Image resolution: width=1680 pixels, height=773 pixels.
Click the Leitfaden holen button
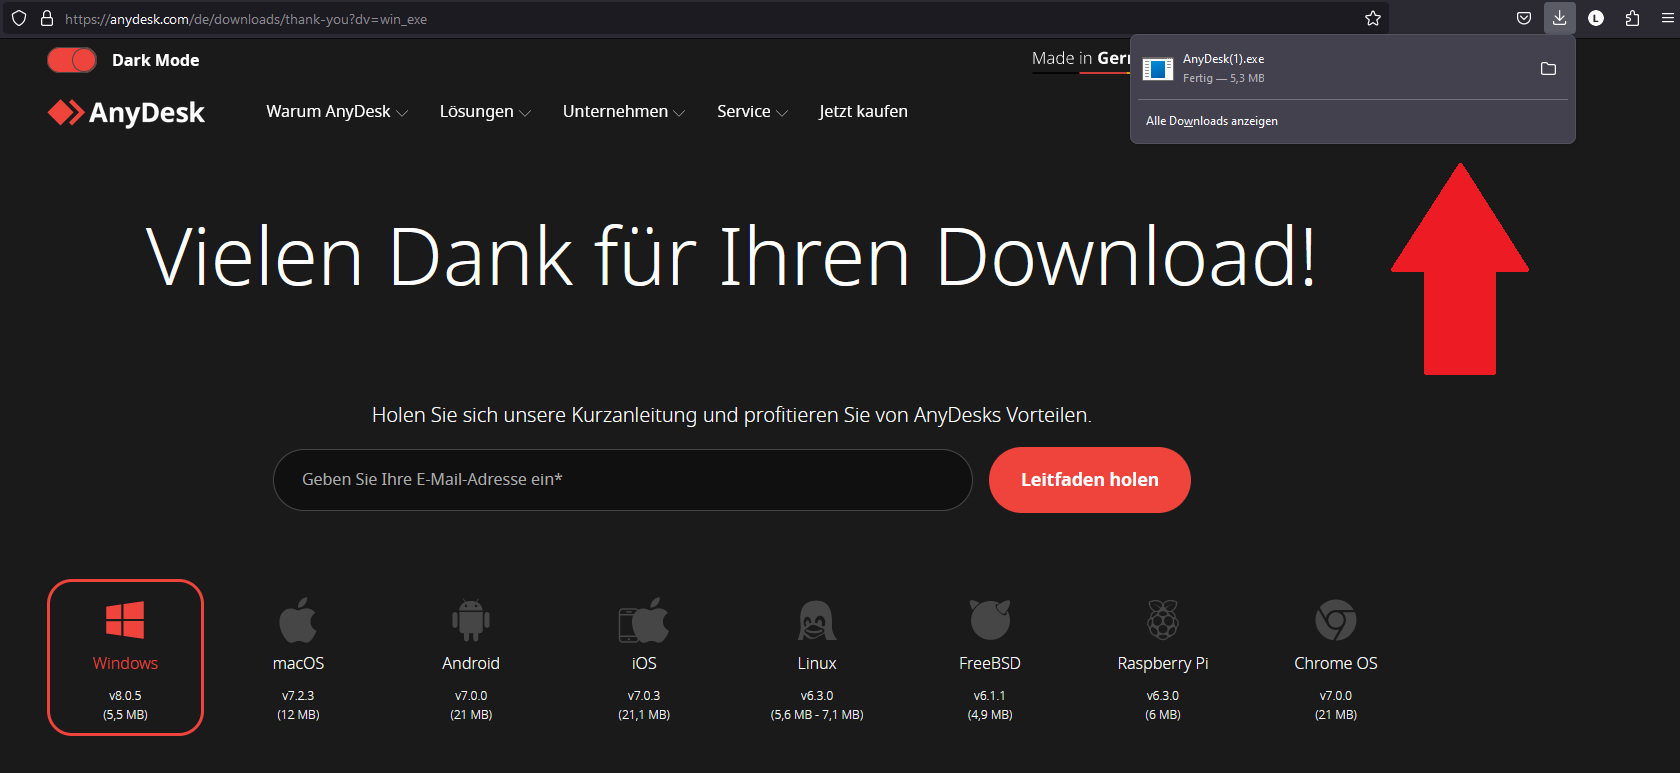tap(1089, 480)
